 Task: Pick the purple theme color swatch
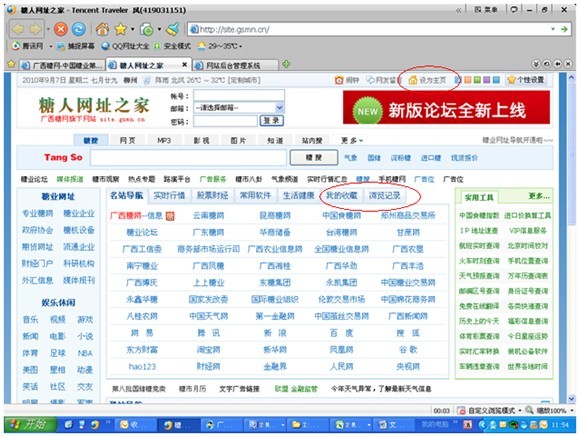[487, 80]
